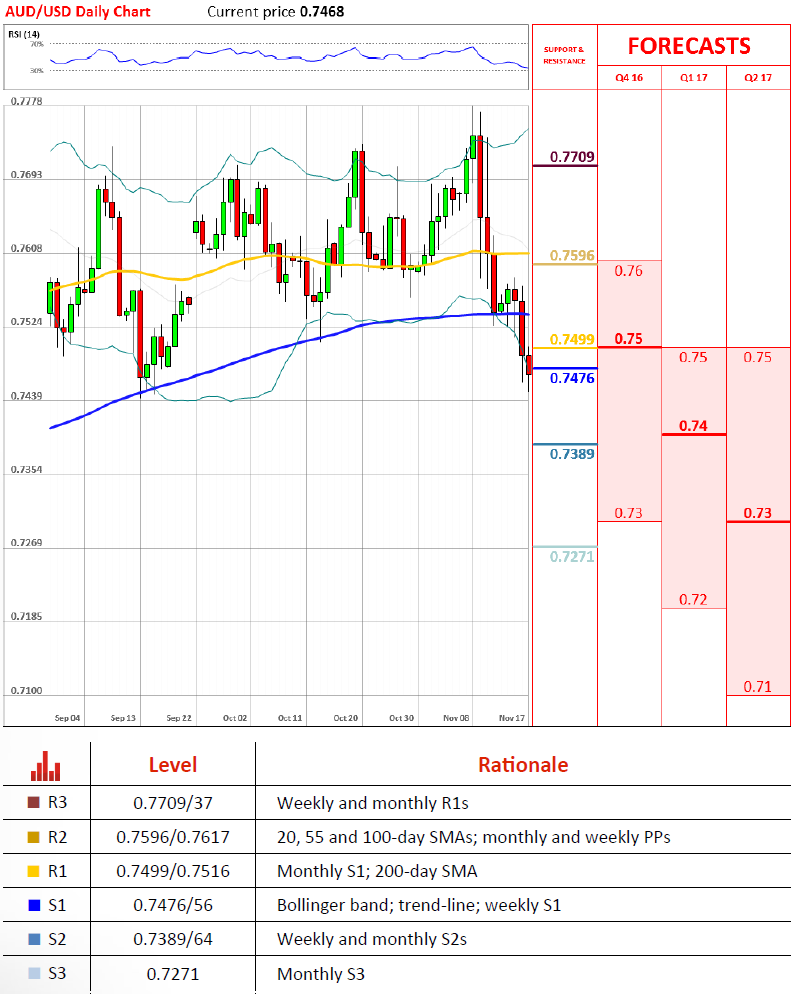Screen dimensions: 797x994
Task: Click the AUD/USD Daily Chart title
Action: [x=78, y=11]
